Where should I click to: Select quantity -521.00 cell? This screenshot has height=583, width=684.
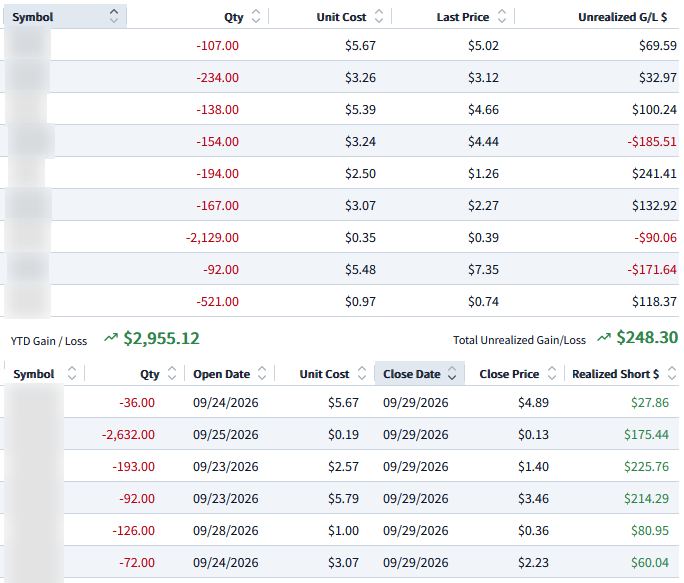click(x=217, y=302)
